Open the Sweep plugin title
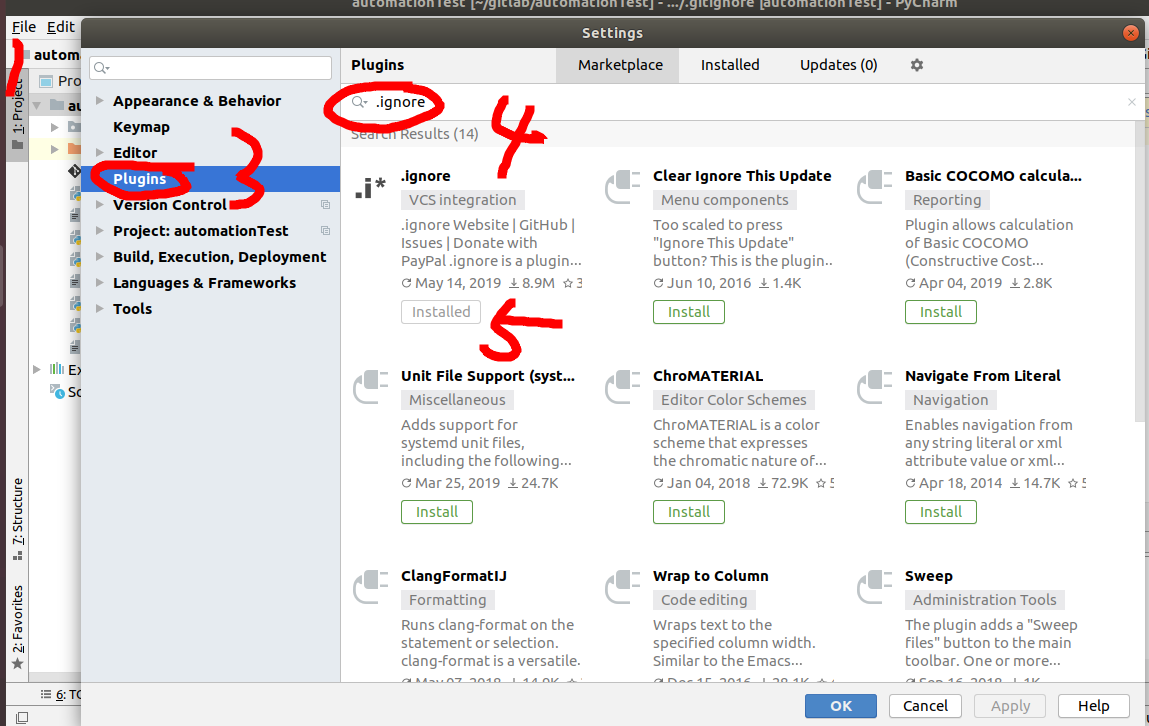The image size is (1149, 726). point(928,577)
